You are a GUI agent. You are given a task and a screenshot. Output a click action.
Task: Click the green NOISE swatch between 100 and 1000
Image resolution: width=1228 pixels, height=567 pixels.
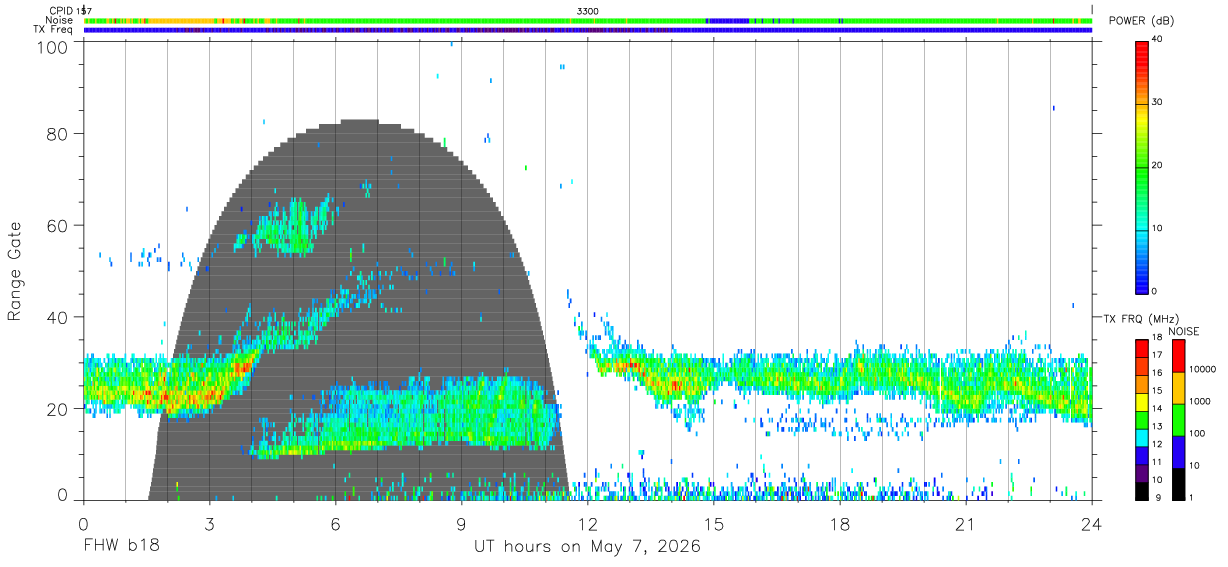[x=1179, y=419]
